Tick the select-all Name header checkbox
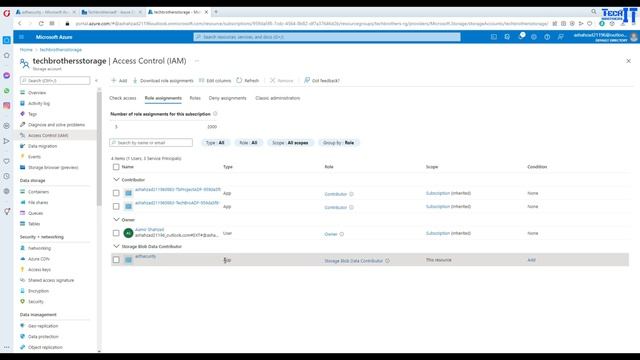 tap(116, 167)
